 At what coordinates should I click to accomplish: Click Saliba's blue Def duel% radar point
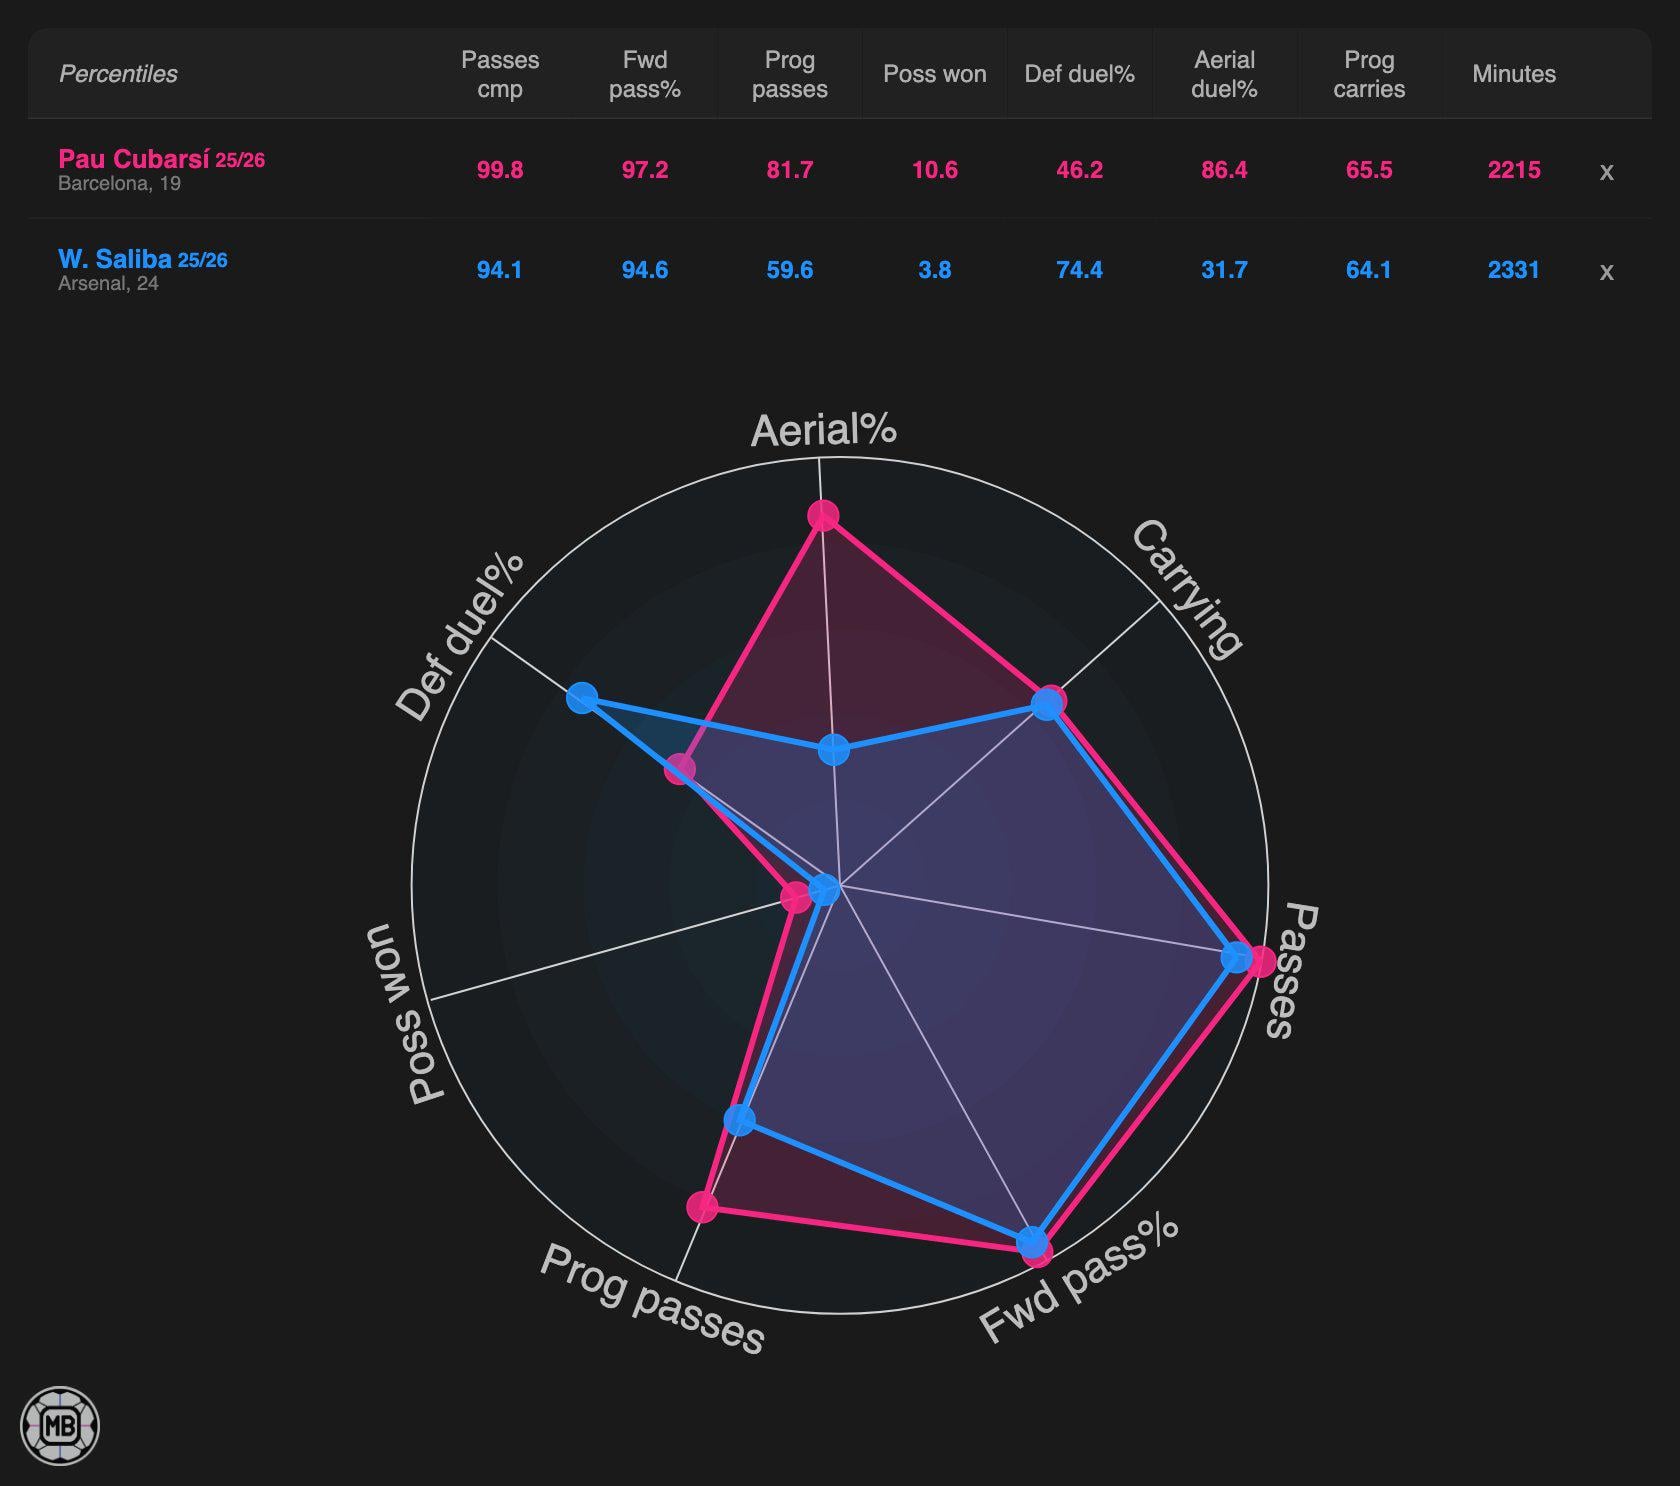[x=582, y=697]
